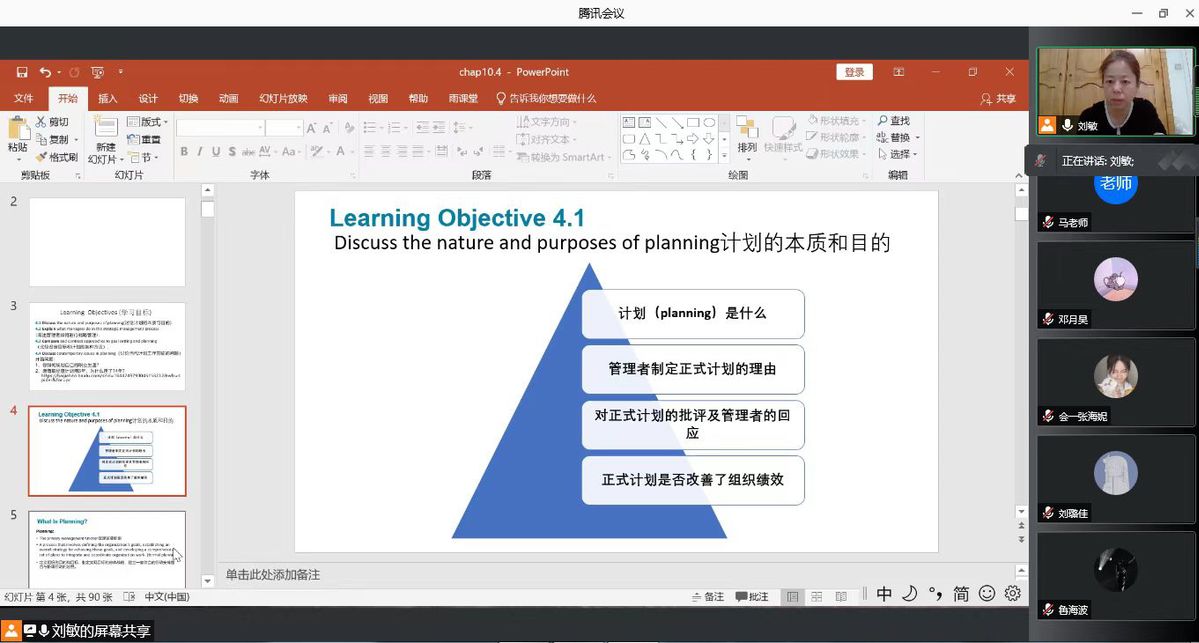Viewport: 1199px width, 643px height.
Task: Click the Reset (重置) slide button
Action: click(x=145, y=140)
